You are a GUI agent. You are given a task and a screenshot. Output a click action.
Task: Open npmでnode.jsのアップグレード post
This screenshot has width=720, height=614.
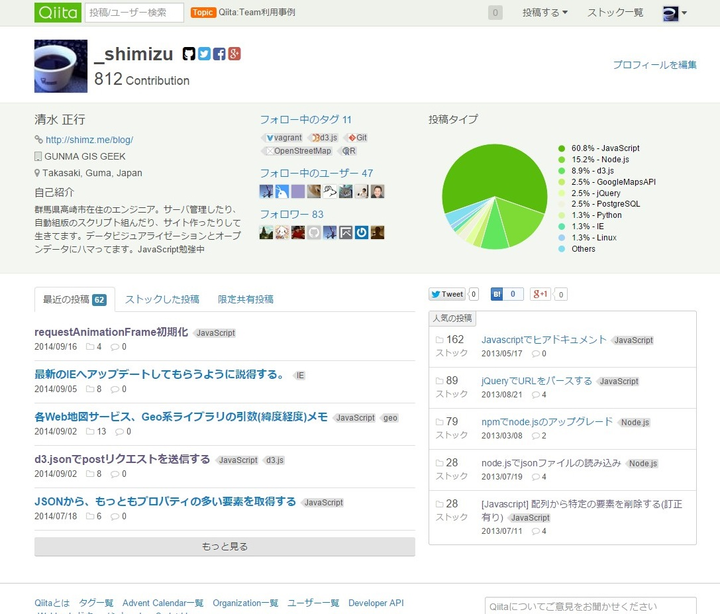tap(547, 422)
